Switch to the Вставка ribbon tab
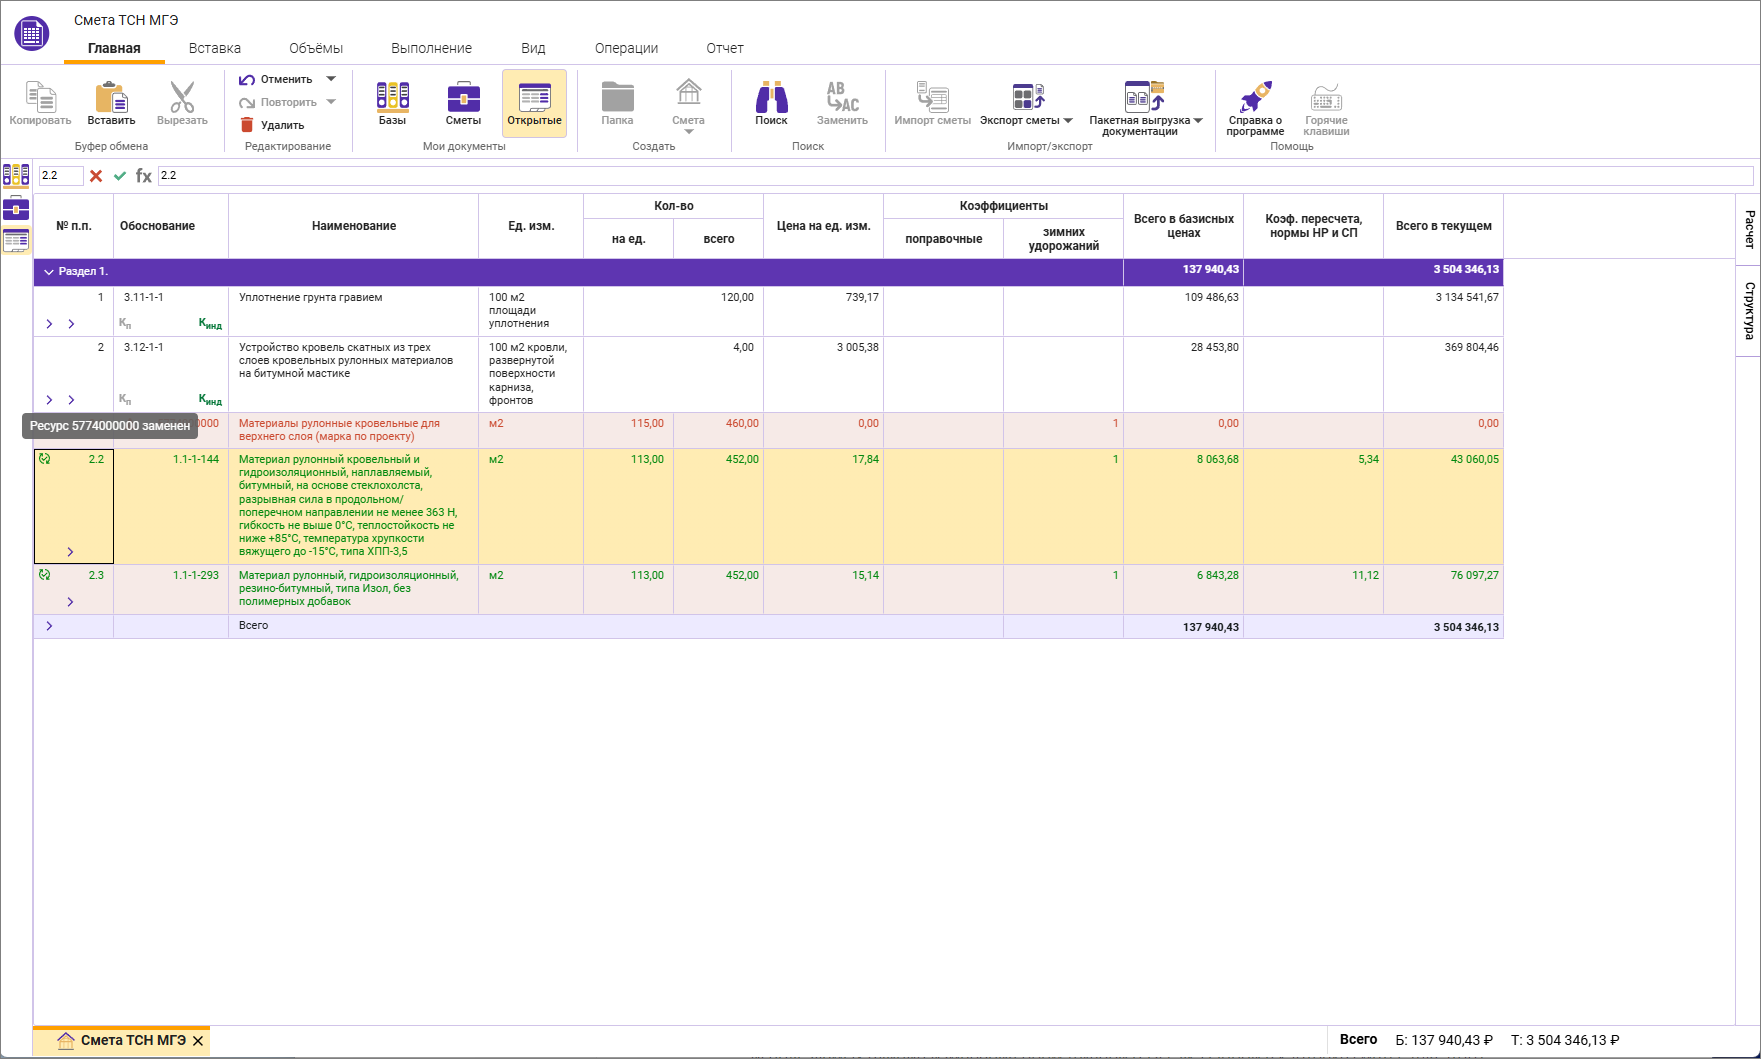The width and height of the screenshot is (1761, 1059). 214,48
